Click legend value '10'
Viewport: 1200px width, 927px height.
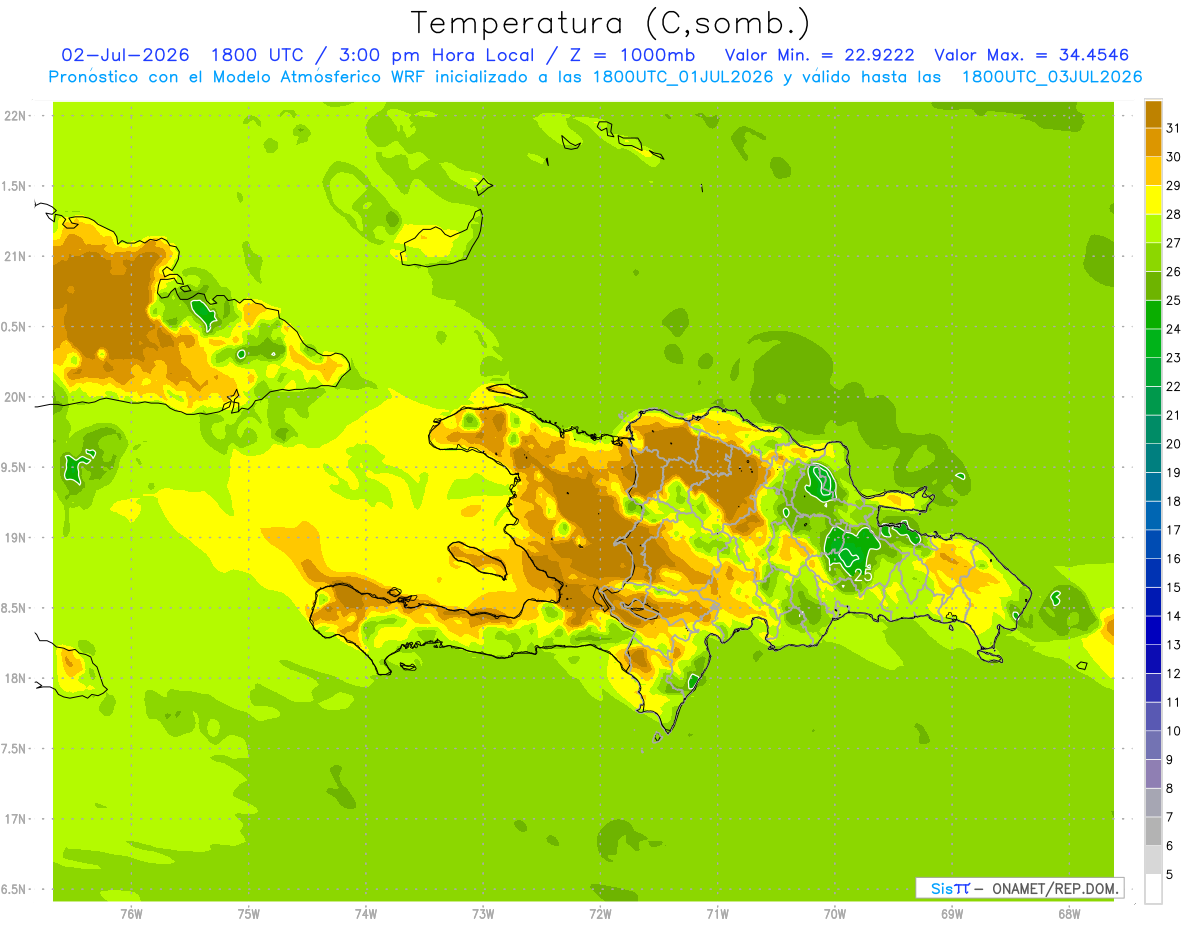pyautogui.click(x=1173, y=731)
